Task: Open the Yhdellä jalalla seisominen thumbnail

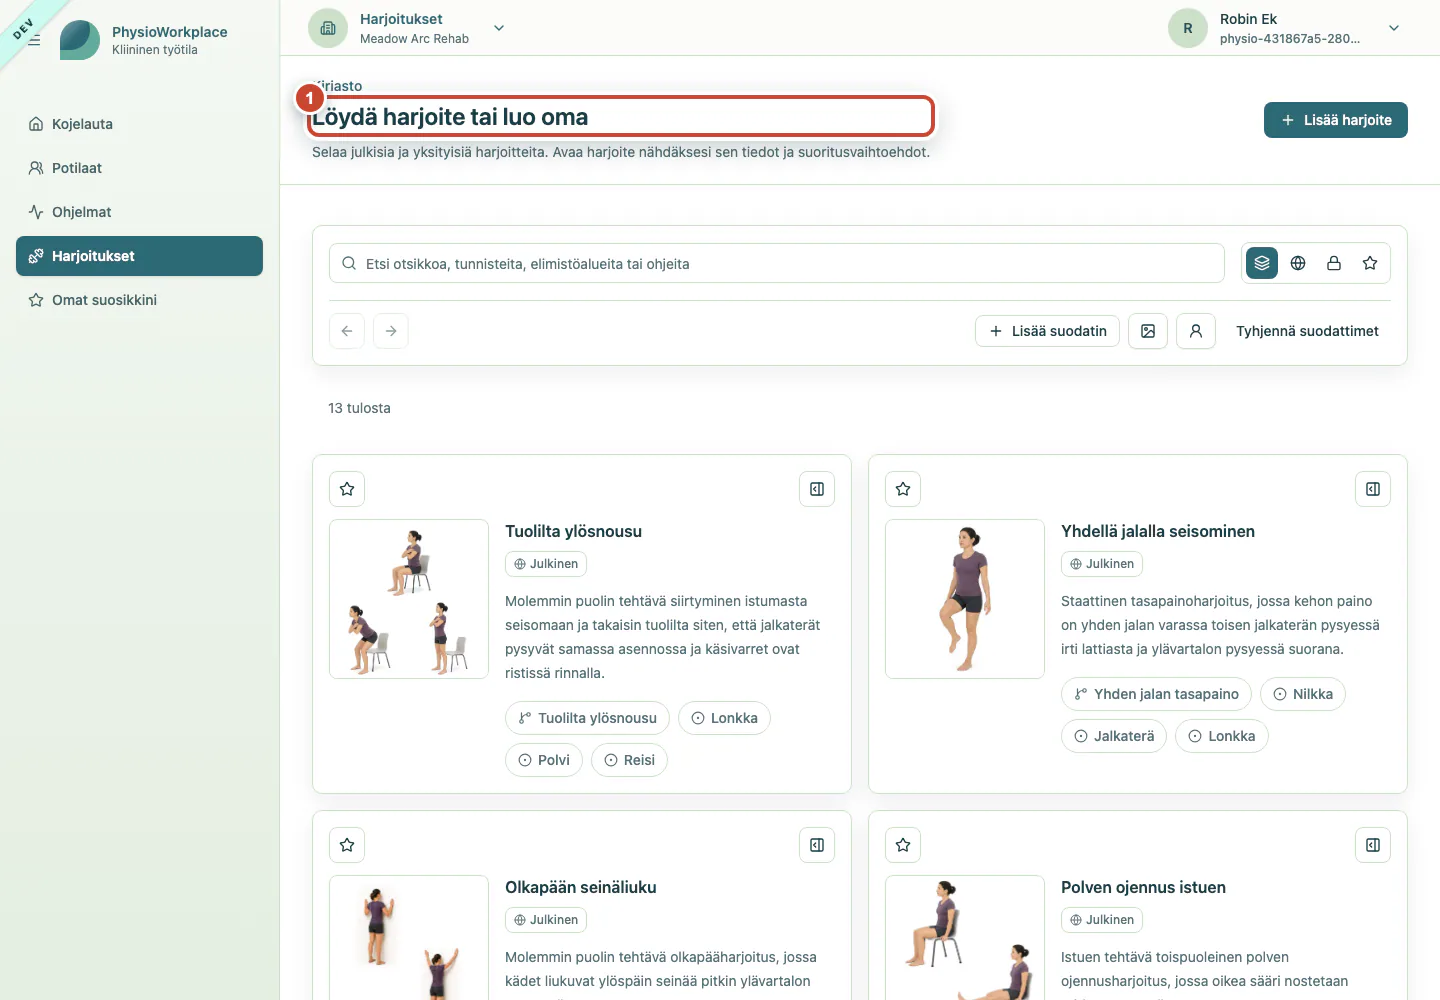Action: [x=965, y=599]
